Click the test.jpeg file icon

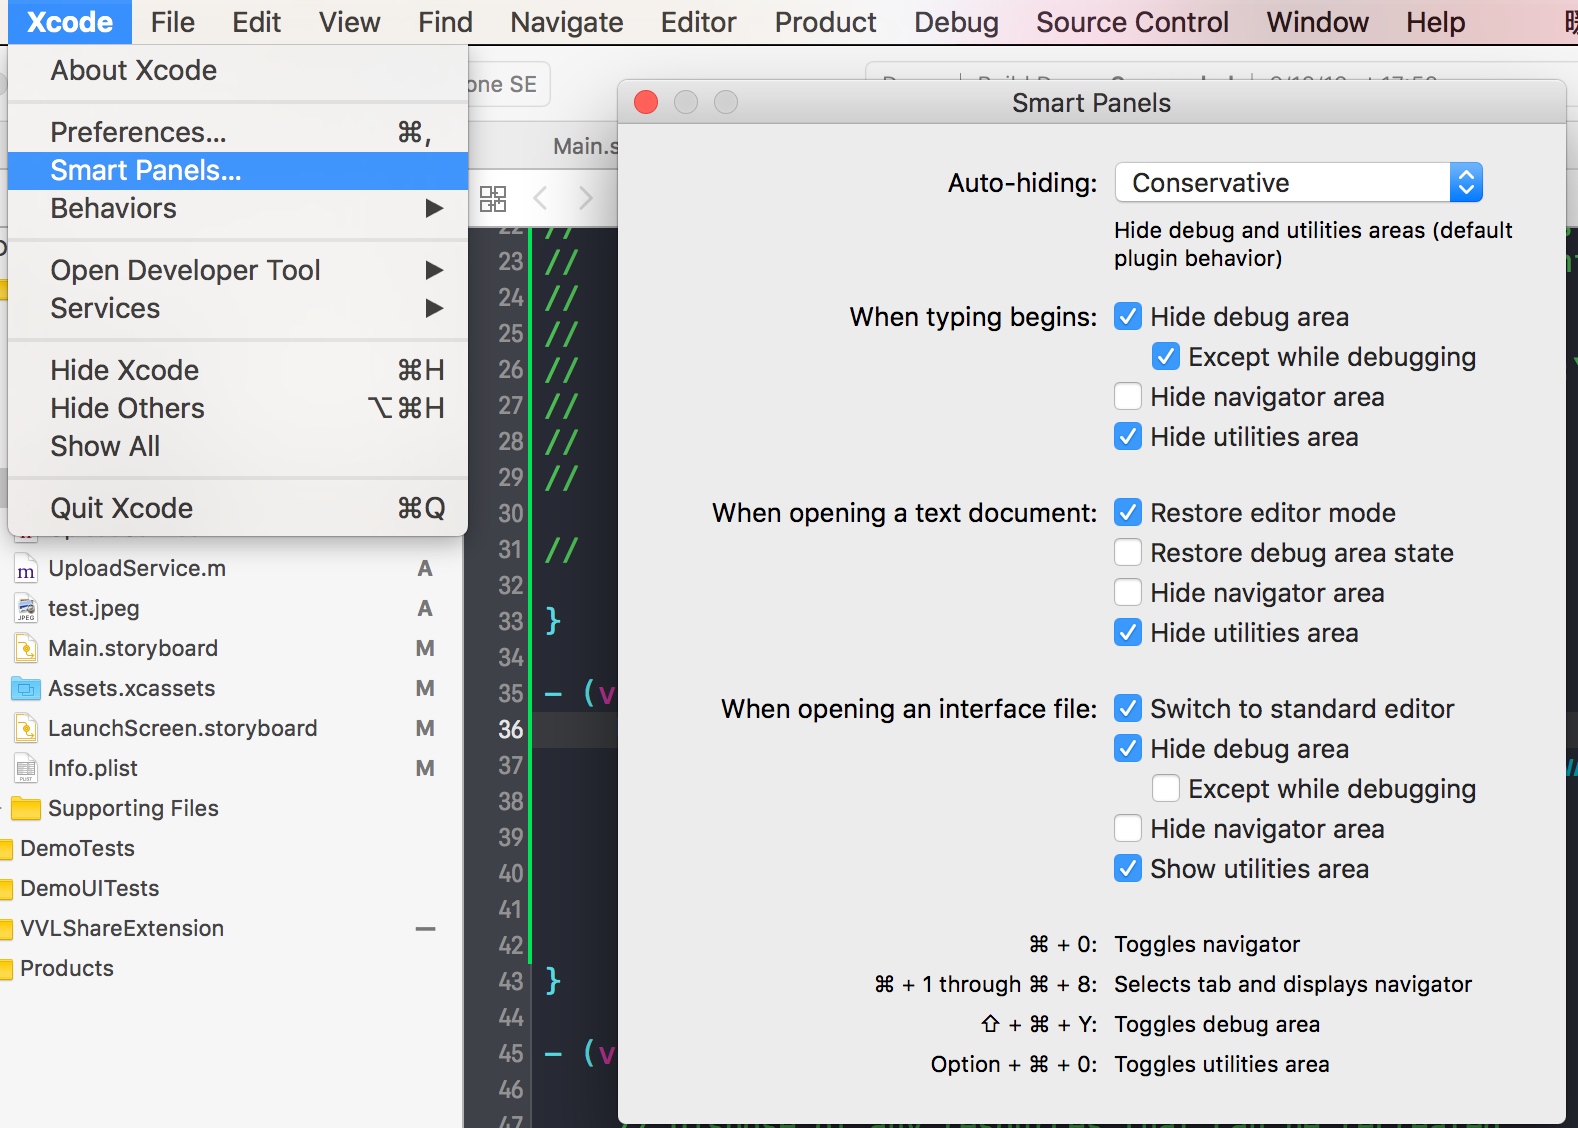coord(26,609)
